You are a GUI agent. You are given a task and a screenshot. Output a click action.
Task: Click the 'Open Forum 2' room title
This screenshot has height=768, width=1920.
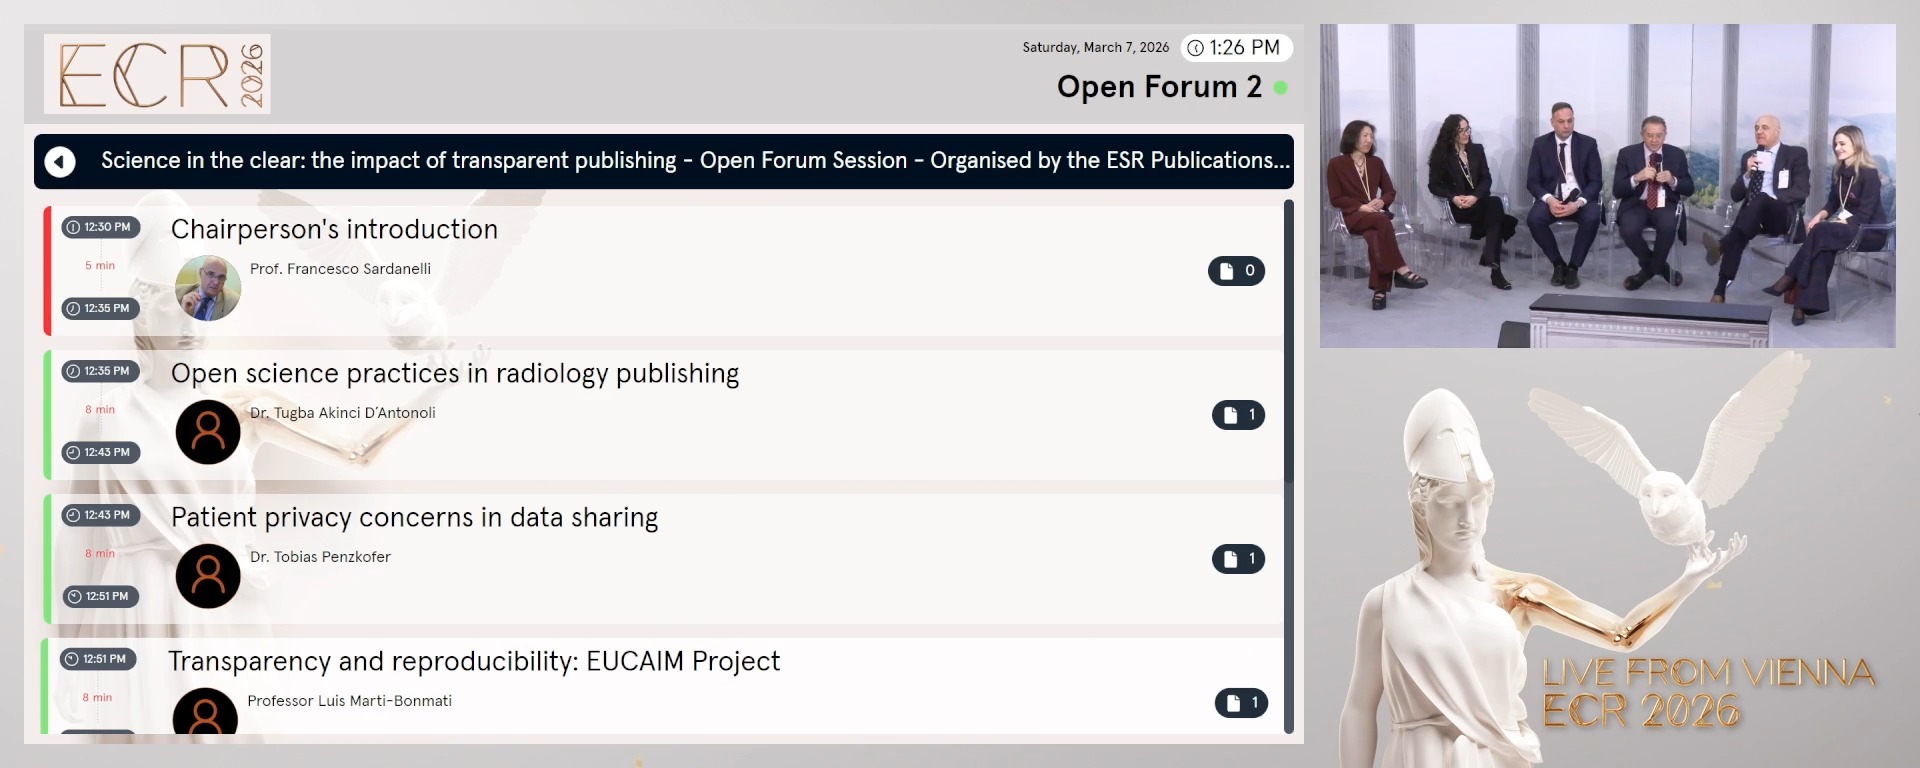coord(1159,87)
